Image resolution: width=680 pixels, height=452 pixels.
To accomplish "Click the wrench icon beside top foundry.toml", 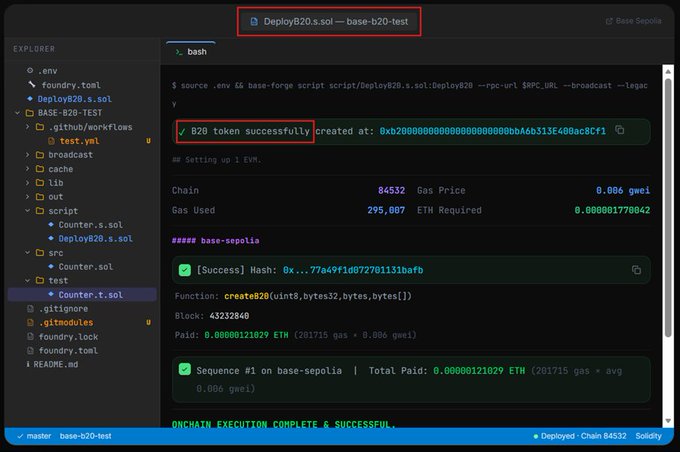I will click(32, 84).
